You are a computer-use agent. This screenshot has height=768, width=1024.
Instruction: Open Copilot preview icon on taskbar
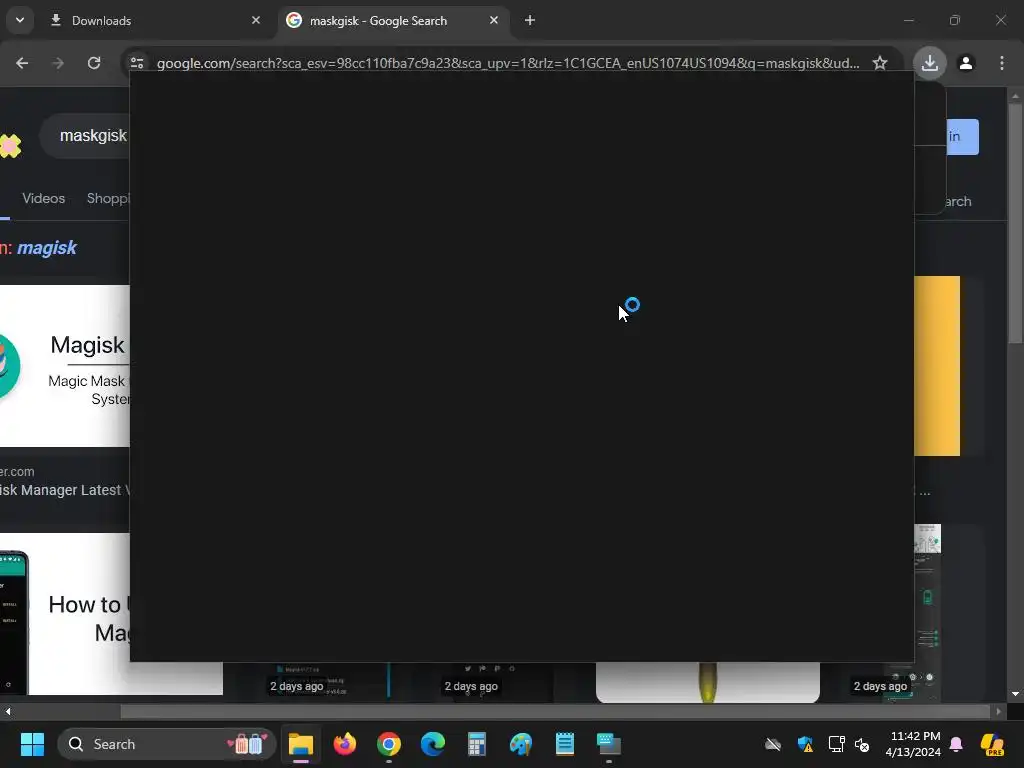[x=992, y=744]
